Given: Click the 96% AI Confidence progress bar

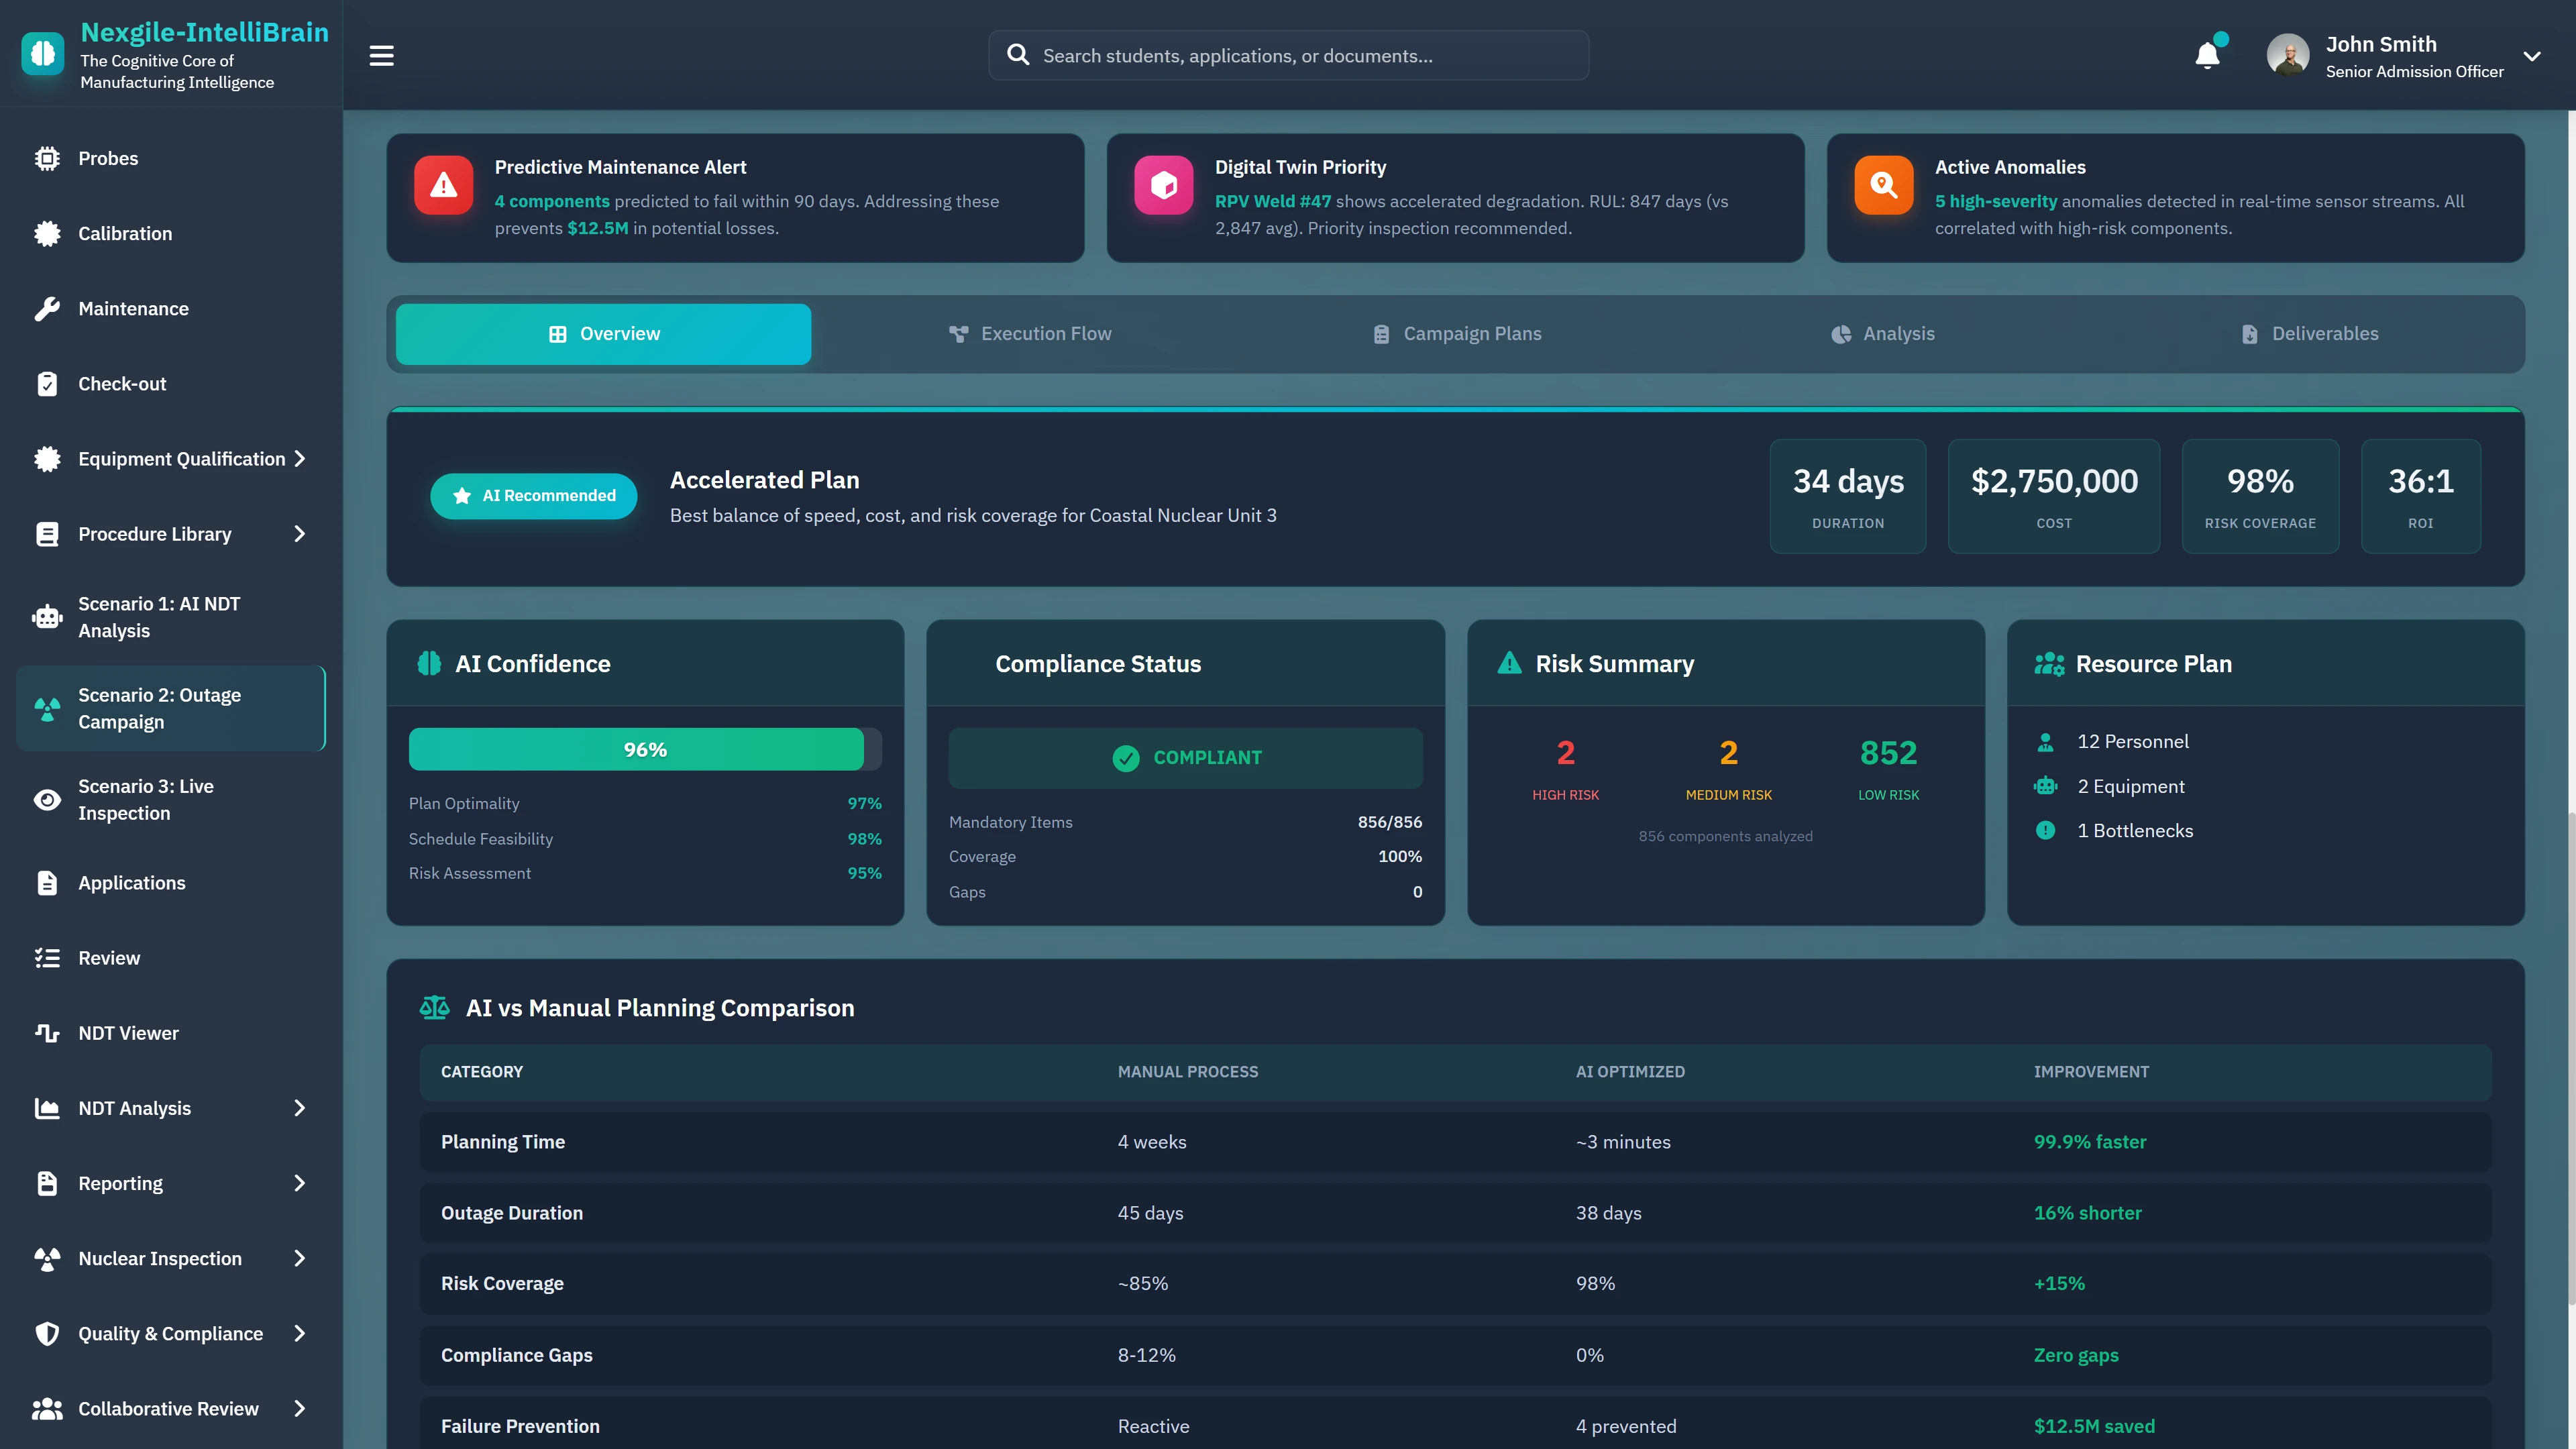Looking at the screenshot, I should point(644,748).
